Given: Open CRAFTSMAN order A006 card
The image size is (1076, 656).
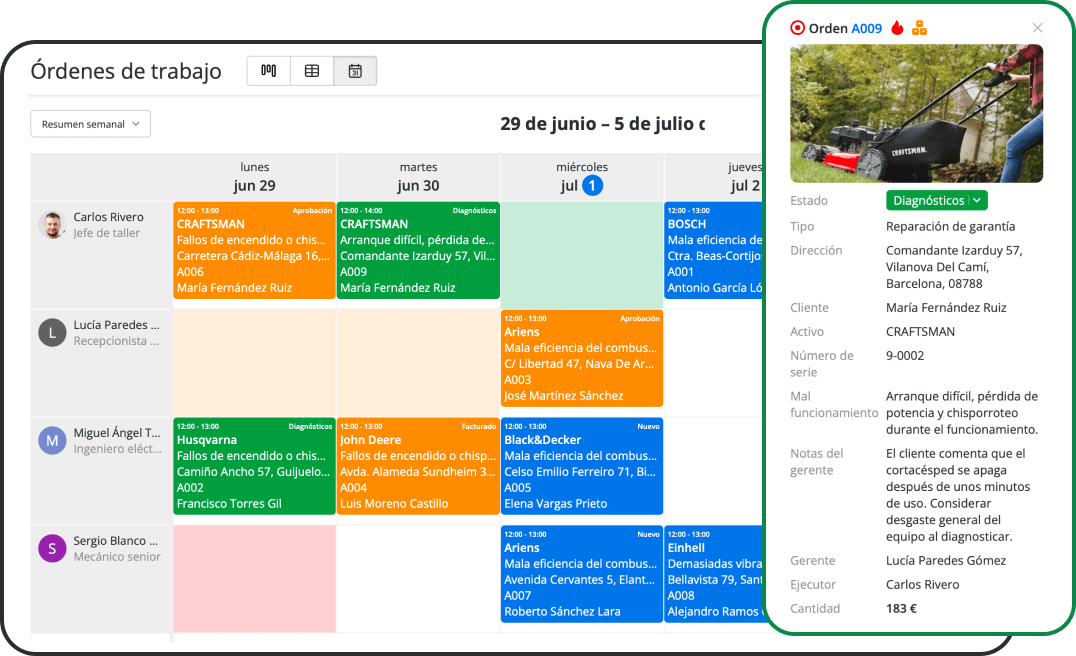Looking at the screenshot, I should [x=254, y=250].
